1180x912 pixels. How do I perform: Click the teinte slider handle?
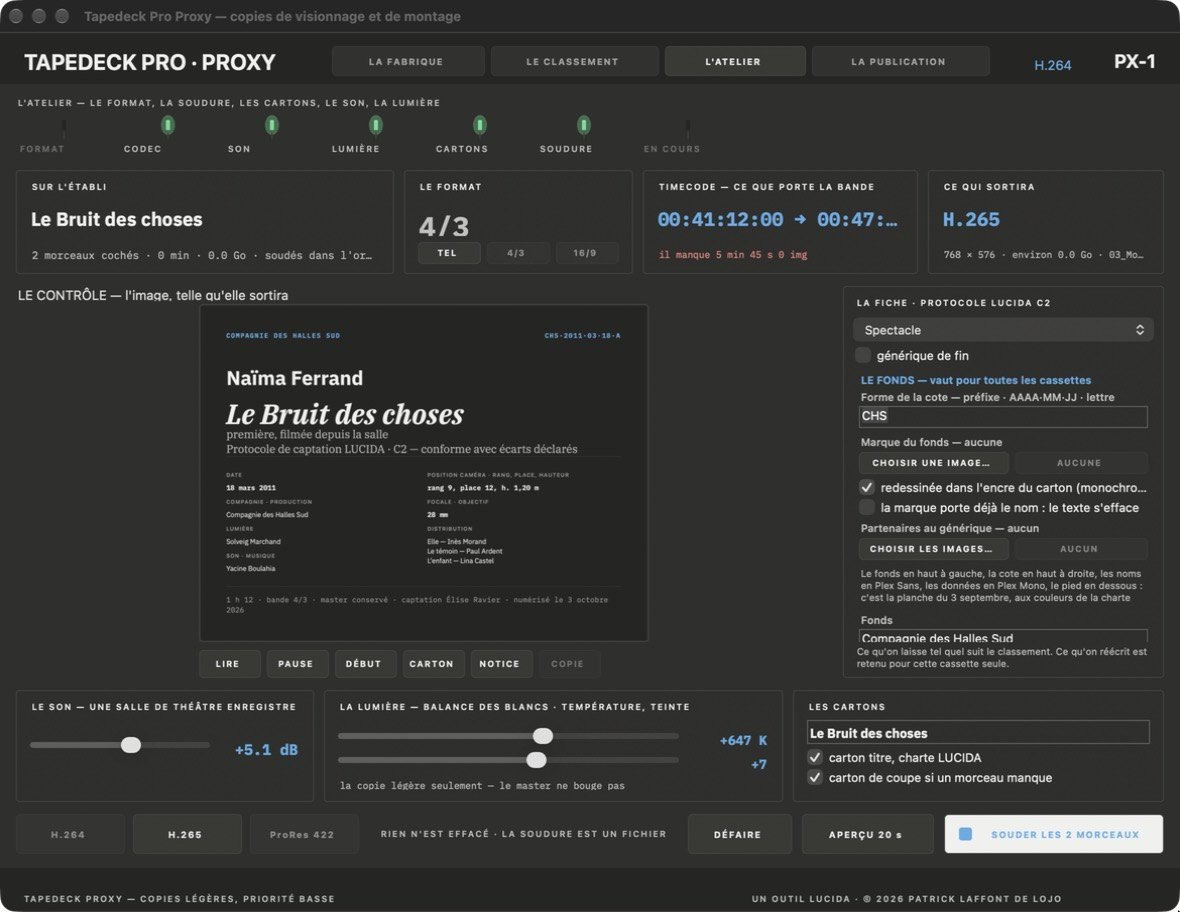[x=537, y=760]
